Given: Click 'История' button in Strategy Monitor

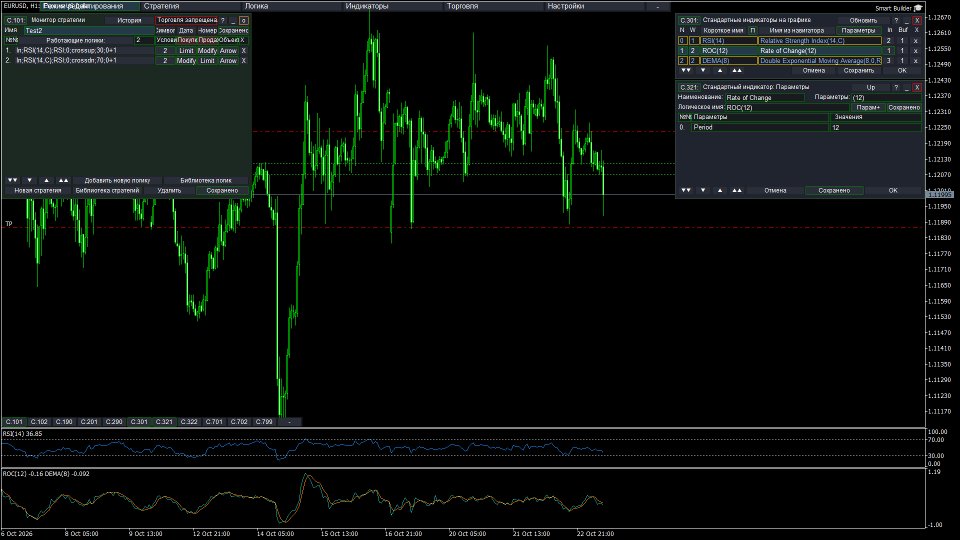Looking at the screenshot, I should coord(129,20).
